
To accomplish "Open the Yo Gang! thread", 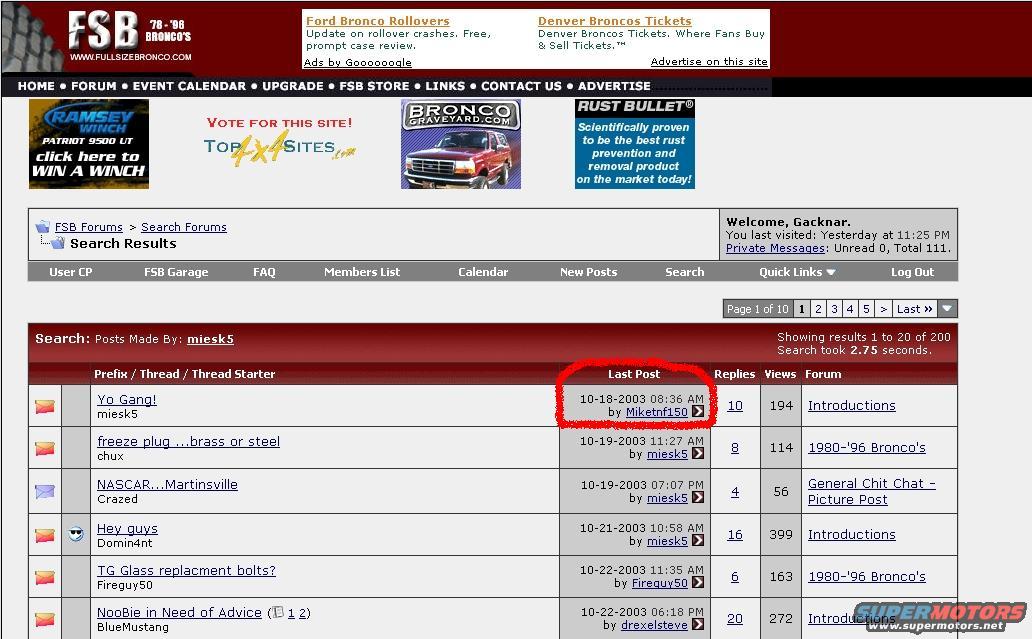I will pos(126,399).
